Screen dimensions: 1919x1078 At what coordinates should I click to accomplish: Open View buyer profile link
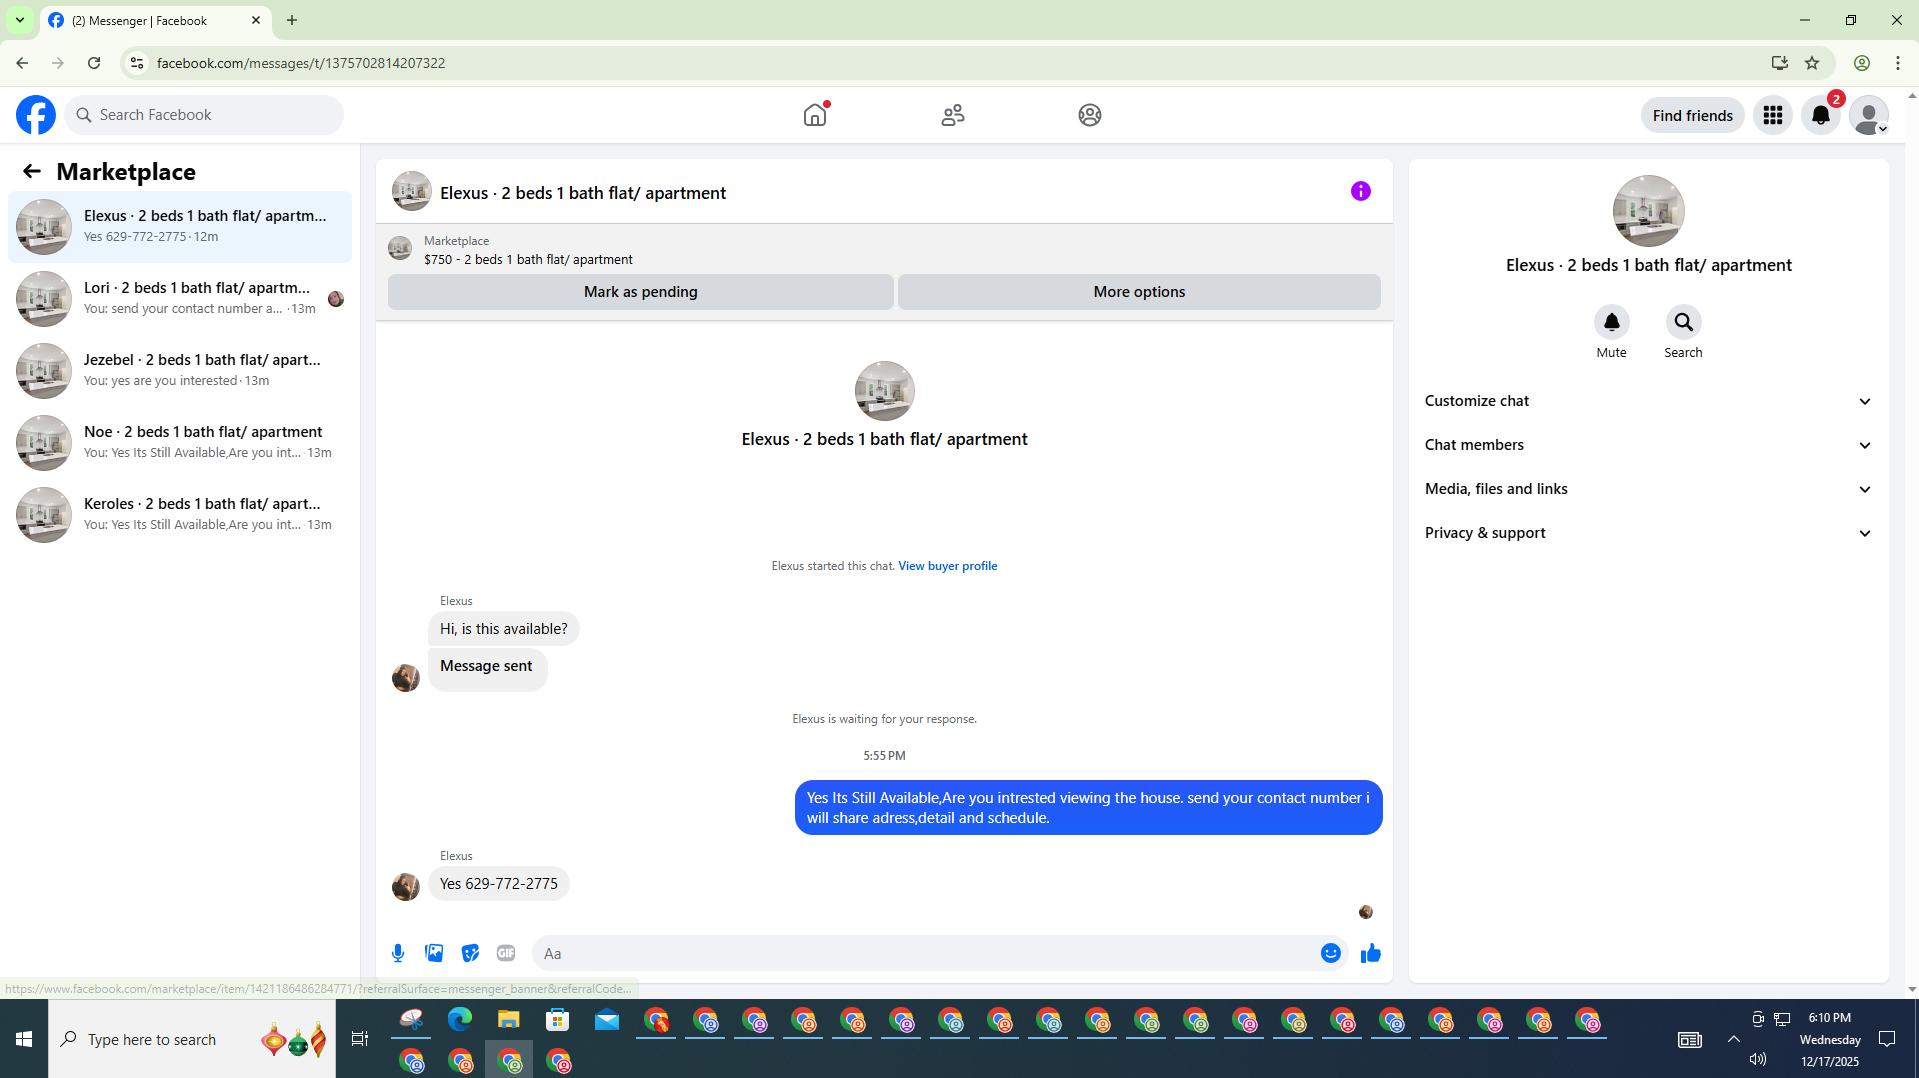(947, 566)
